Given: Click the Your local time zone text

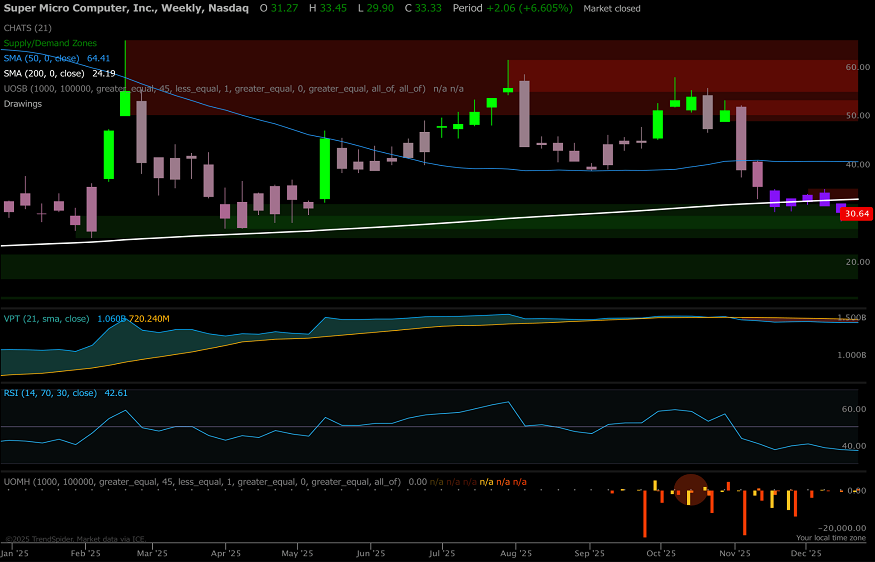Looking at the screenshot, I should coord(831,538).
